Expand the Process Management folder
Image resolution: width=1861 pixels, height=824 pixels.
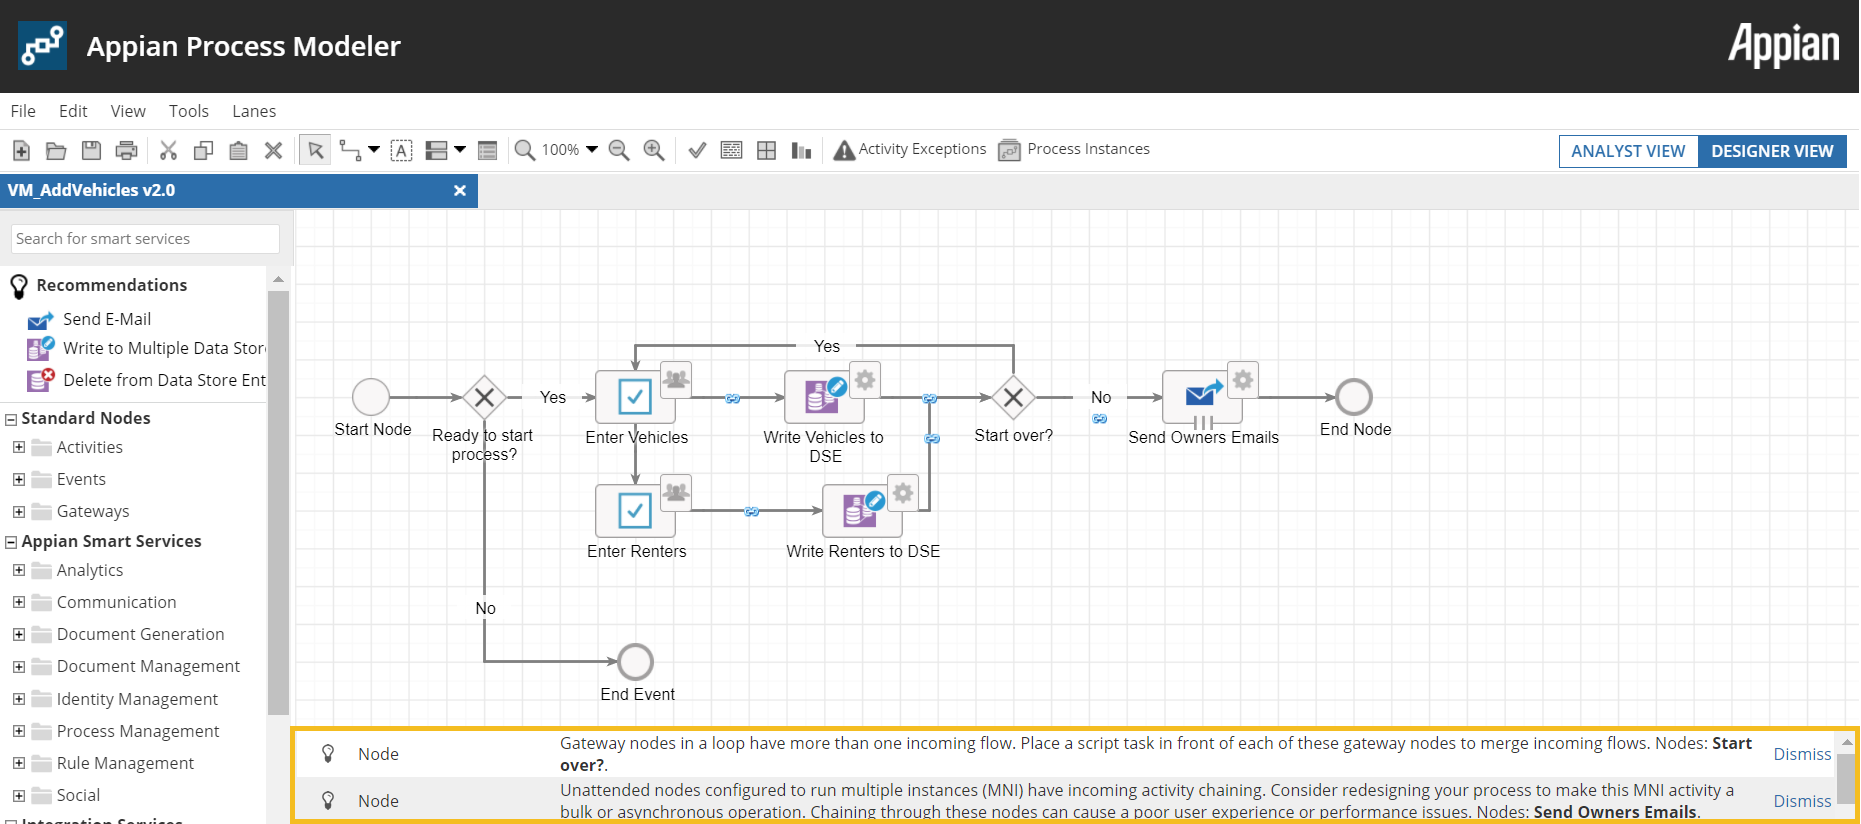(x=19, y=731)
